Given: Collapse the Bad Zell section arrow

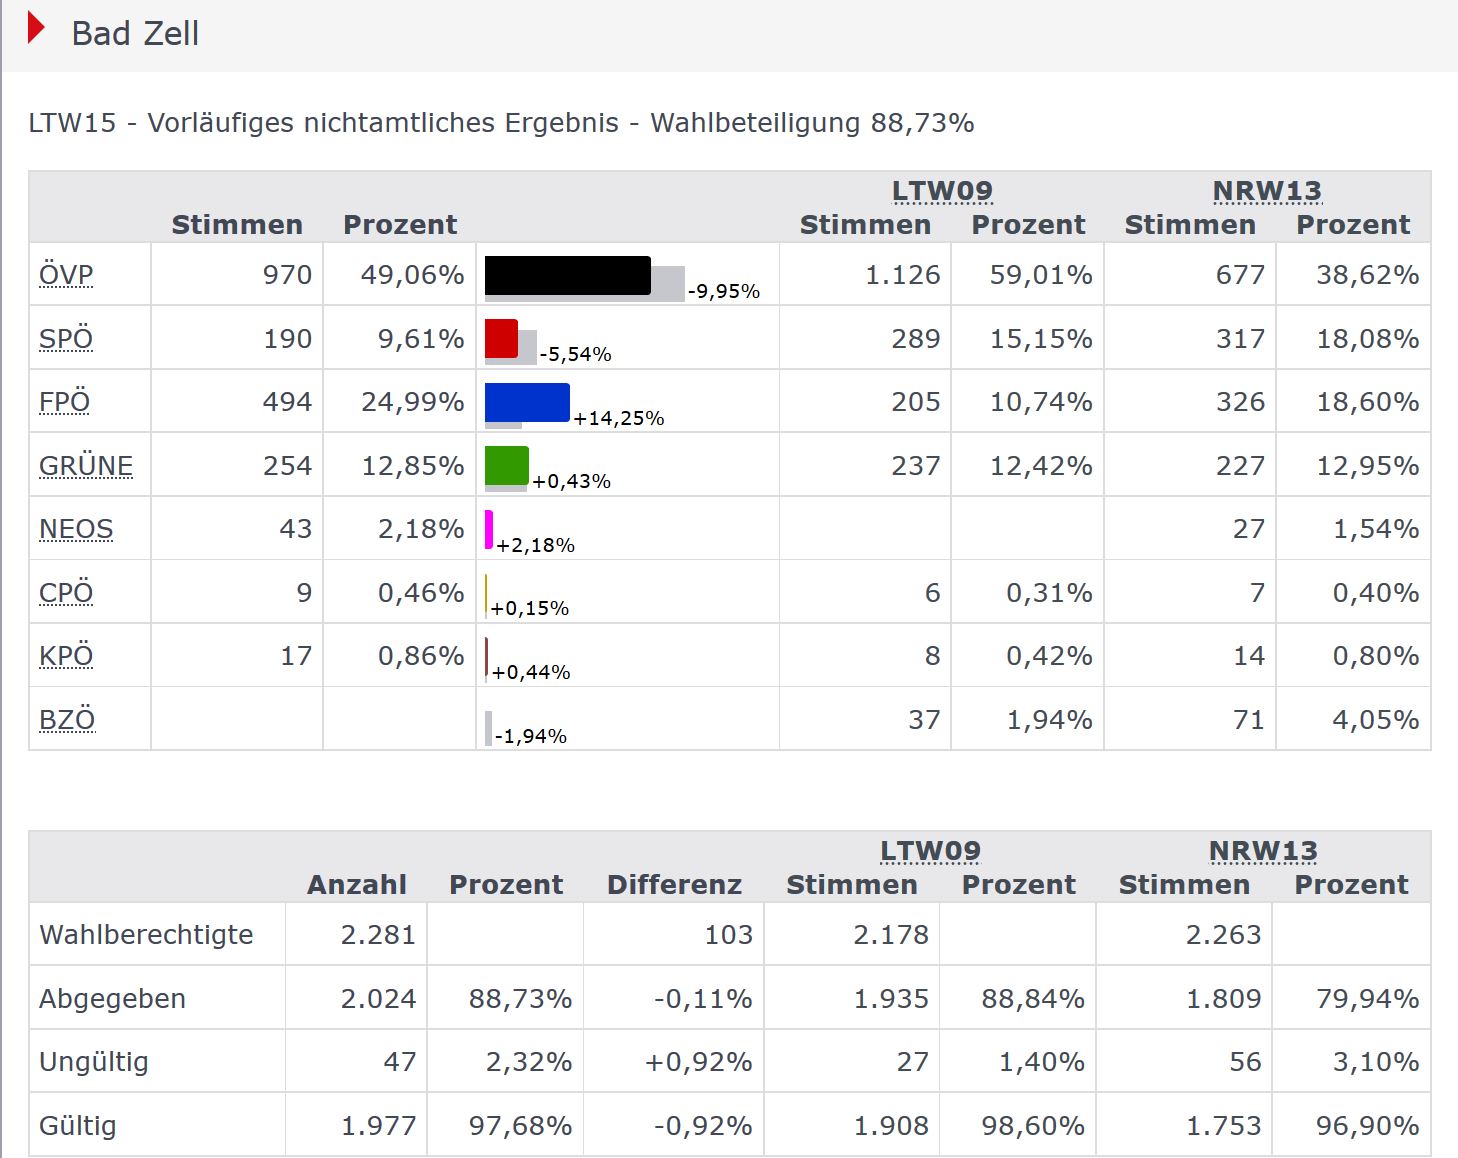Looking at the screenshot, I should tap(36, 29).
